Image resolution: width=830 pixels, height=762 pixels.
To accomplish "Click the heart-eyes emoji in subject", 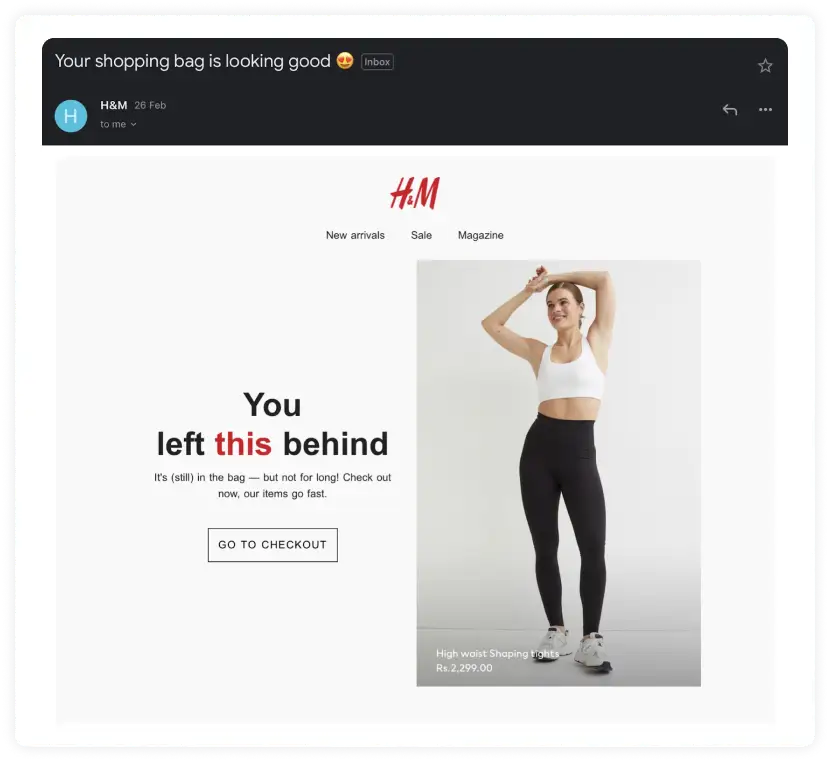I will coord(345,61).
